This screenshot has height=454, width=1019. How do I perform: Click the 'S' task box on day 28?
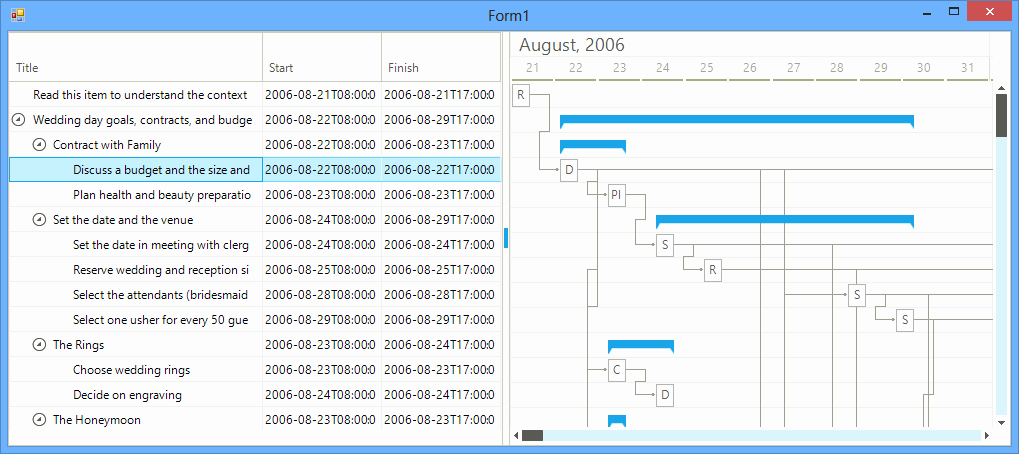(x=857, y=295)
